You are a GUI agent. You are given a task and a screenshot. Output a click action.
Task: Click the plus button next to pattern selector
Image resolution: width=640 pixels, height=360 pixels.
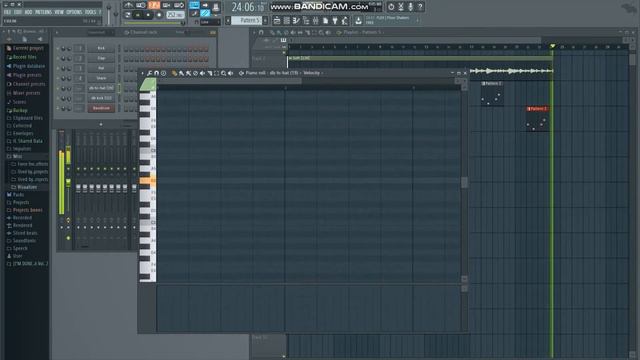click(x=265, y=20)
